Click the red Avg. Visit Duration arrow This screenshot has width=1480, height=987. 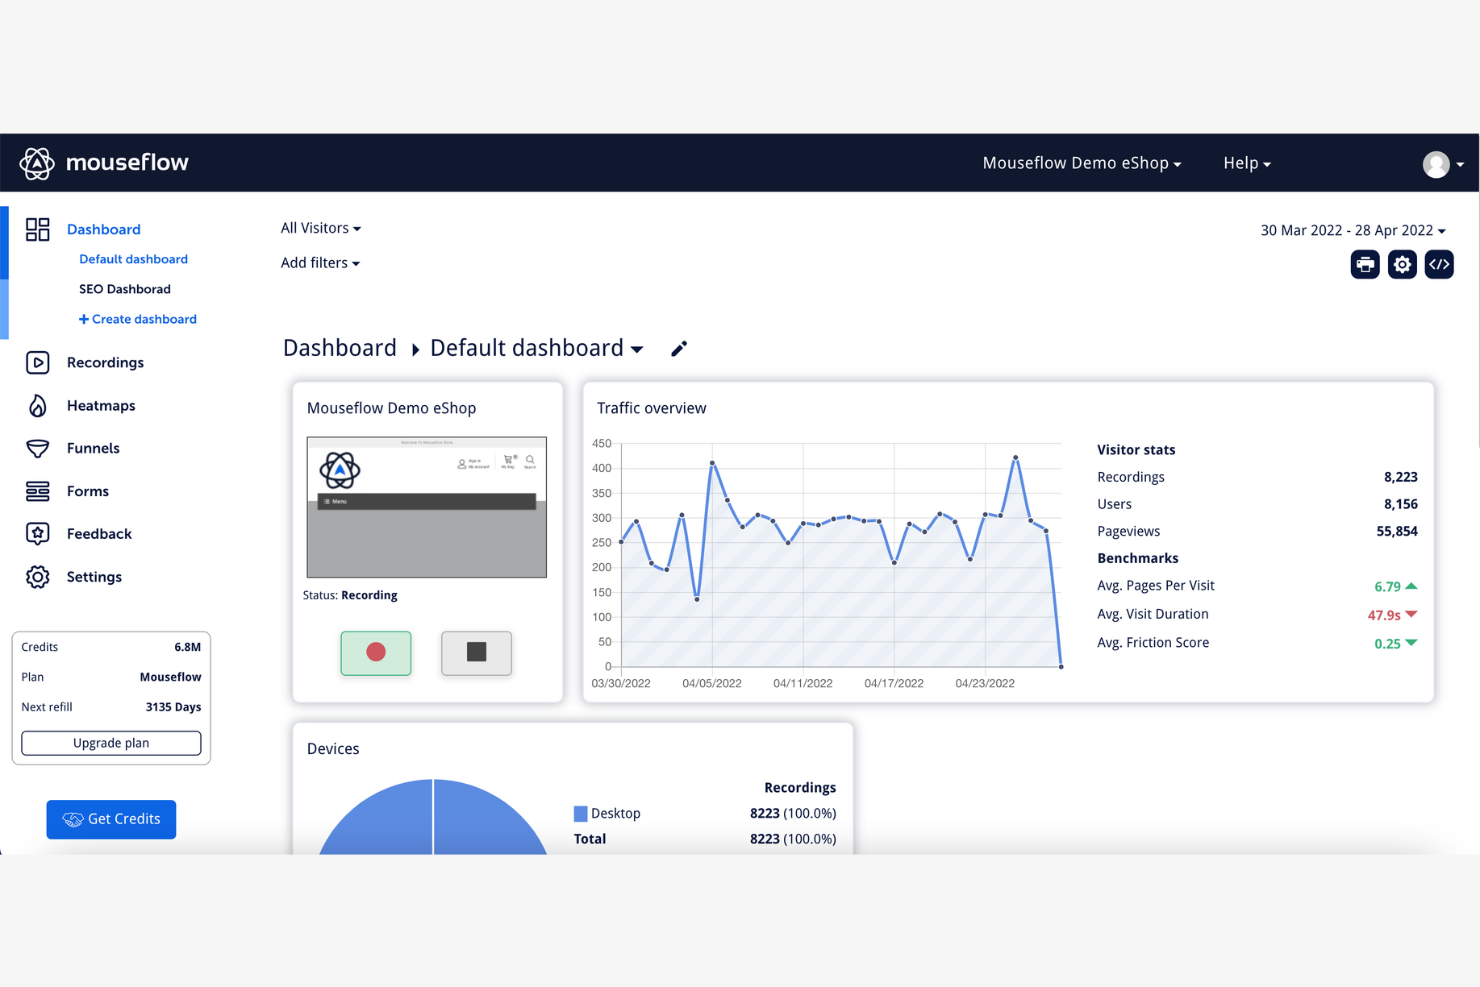coord(1411,614)
